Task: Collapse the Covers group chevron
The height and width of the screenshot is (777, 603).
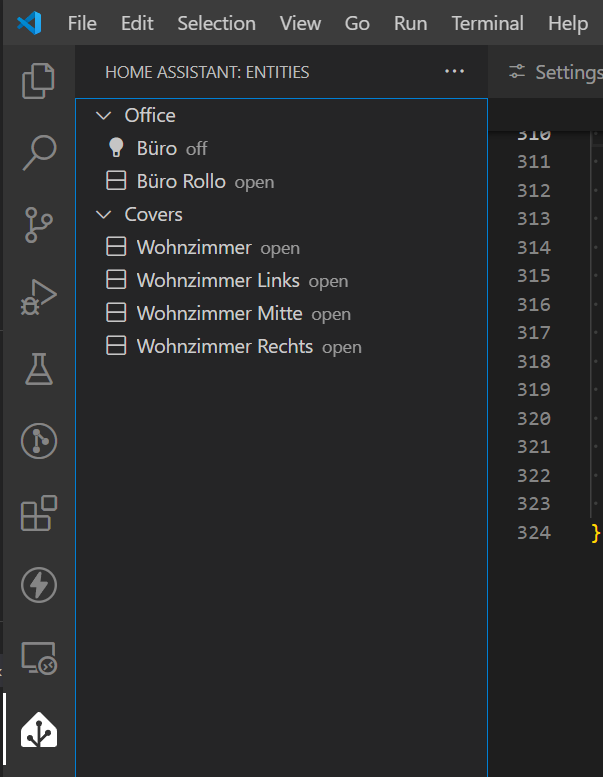Action: [x=103, y=215]
